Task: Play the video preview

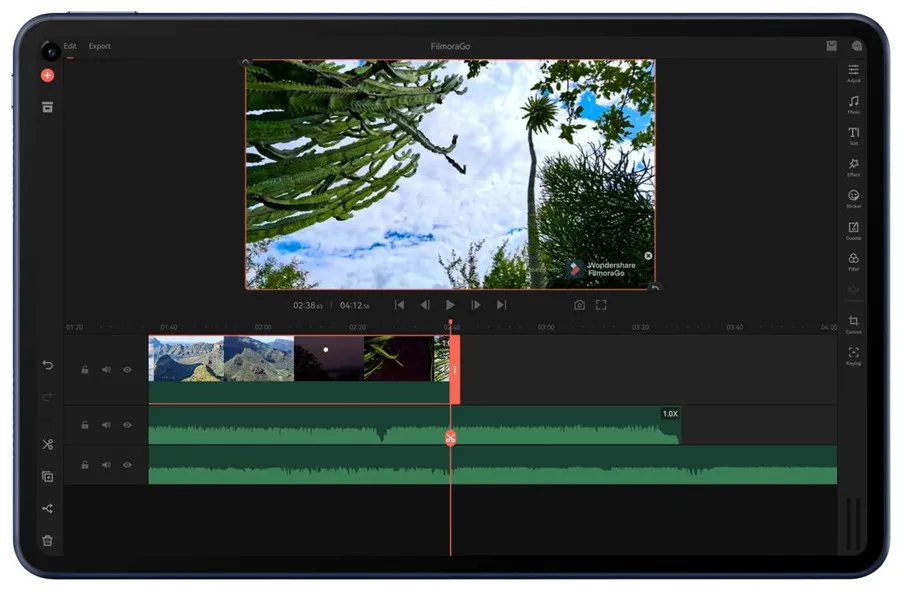Action: pos(451,305)
